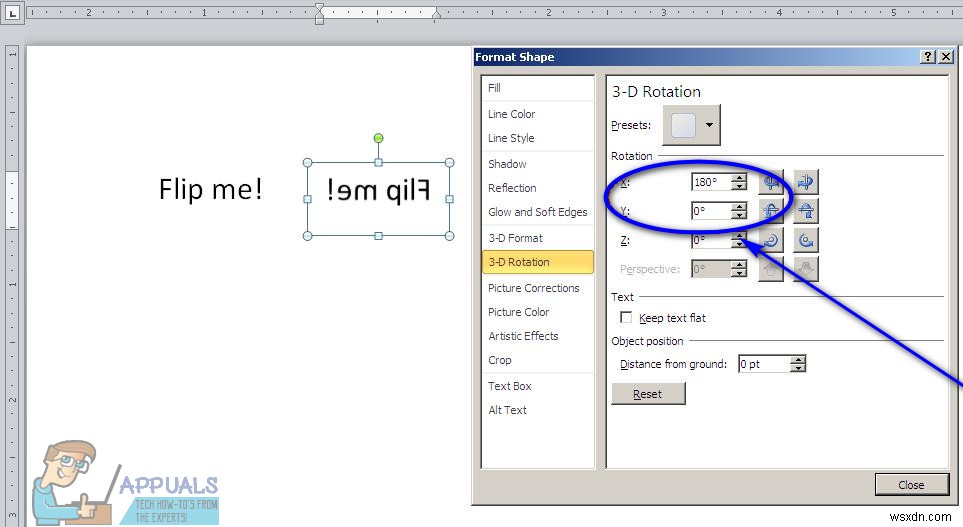This screenshot has width=963, height=527.
Task: Open the Artistic Effects category
Action: point(538,336)
